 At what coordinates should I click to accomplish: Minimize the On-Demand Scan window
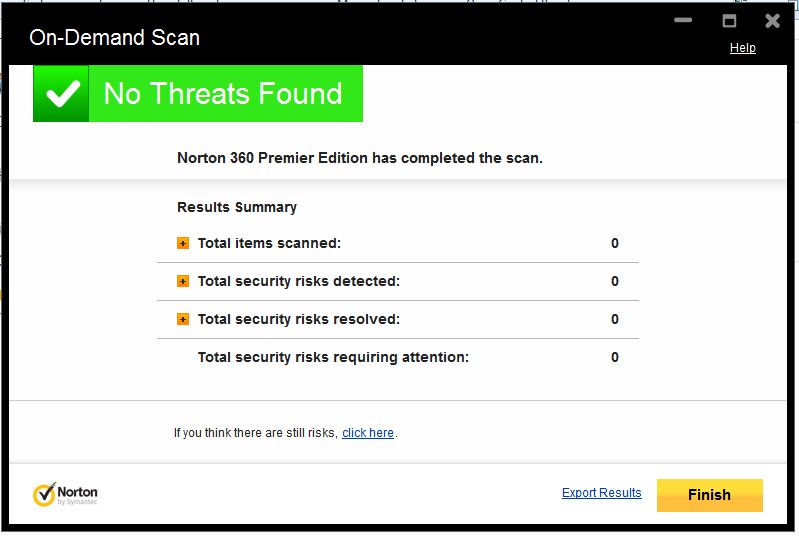[684, 21]
